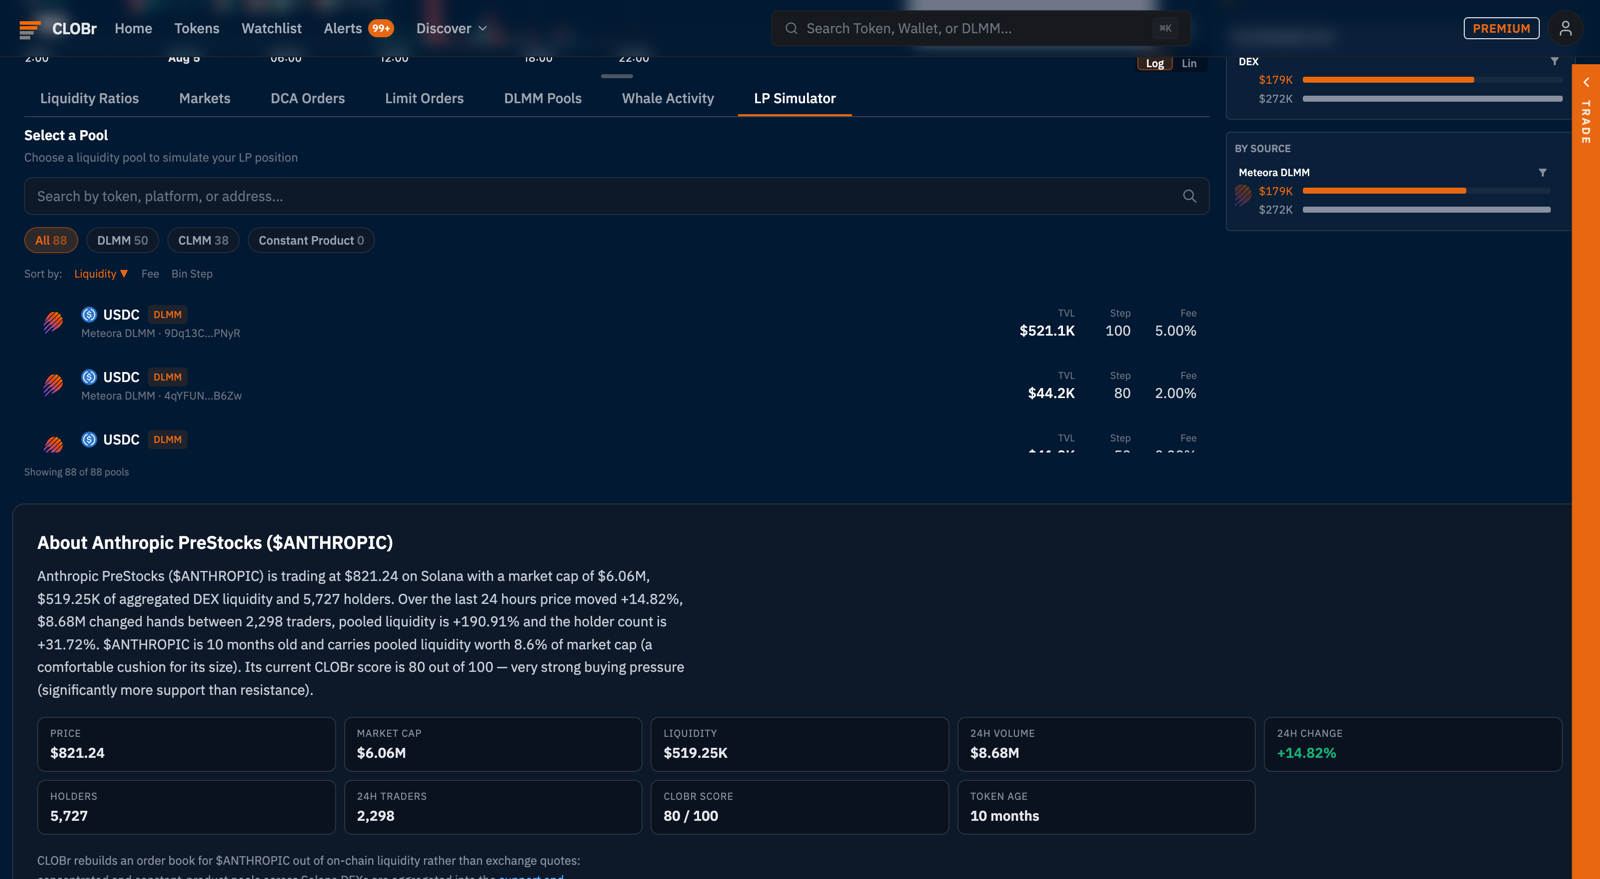Select the USDC pool with $521.1K TVL
The image size is (1600, 879).
tap(616, 322)
